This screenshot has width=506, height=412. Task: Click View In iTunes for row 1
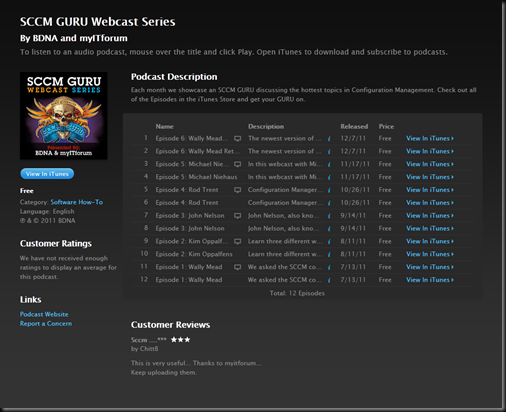(430, 138)
